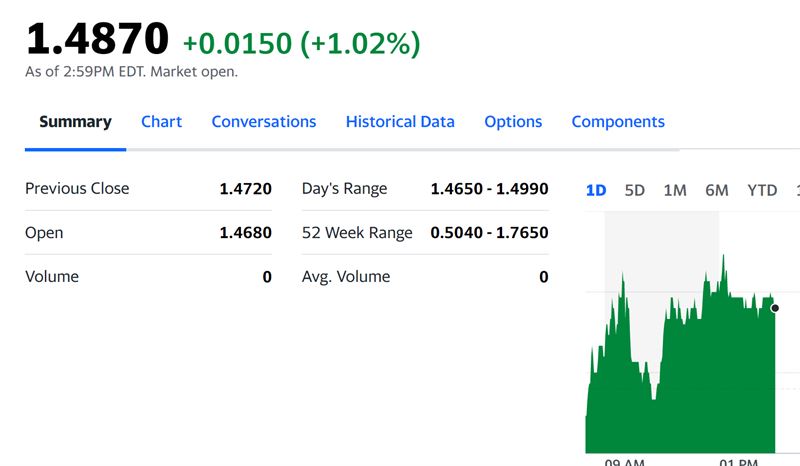View the Components tab
800x466 pixels.
pos(618,121)
